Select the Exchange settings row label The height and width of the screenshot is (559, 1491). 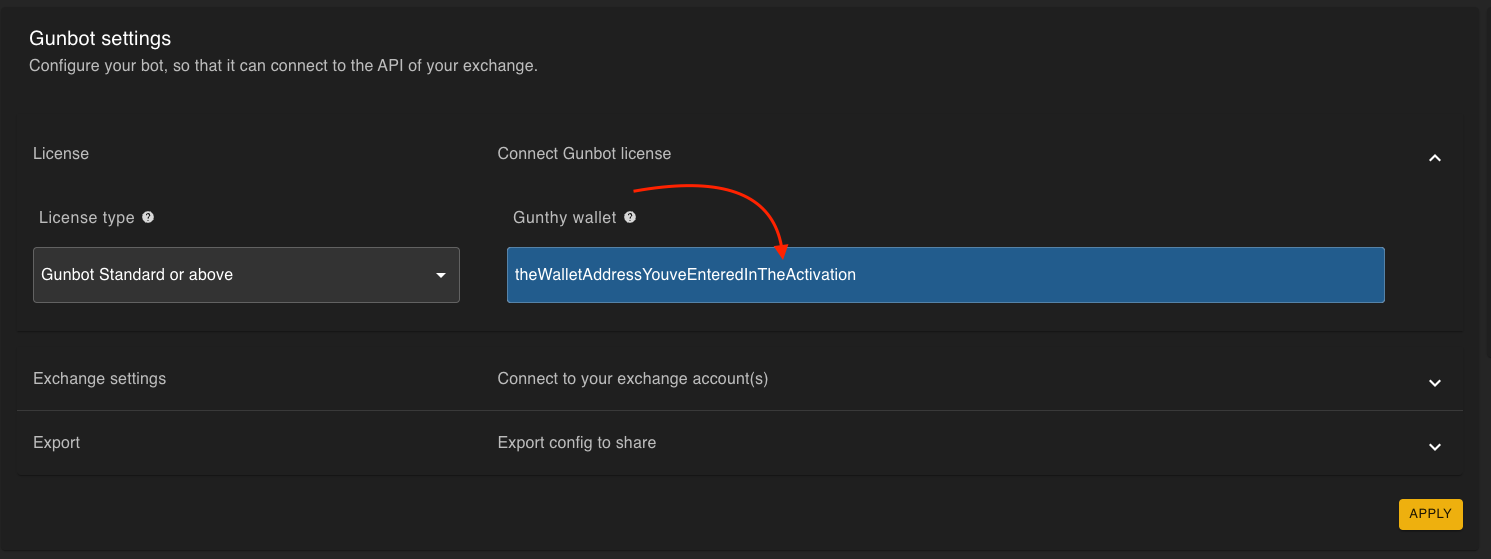pyautogui.click(x=99, y=379)
